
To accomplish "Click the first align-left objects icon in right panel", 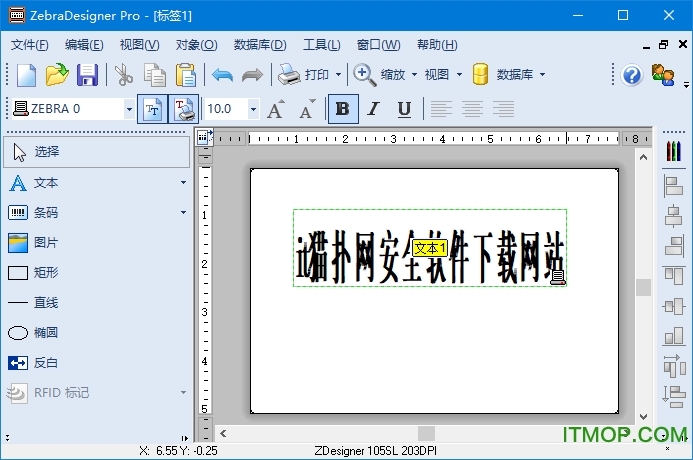I will tap(674, 186).
